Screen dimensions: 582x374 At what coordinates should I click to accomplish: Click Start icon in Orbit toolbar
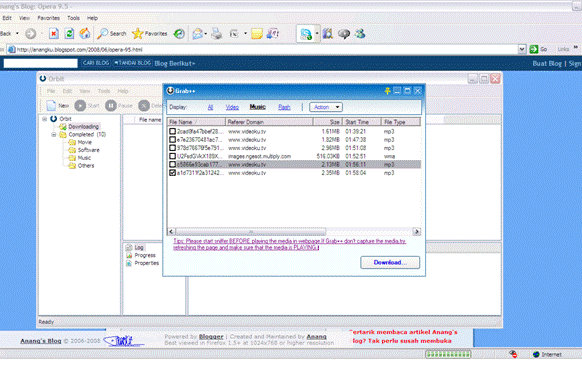click(80, 106)
